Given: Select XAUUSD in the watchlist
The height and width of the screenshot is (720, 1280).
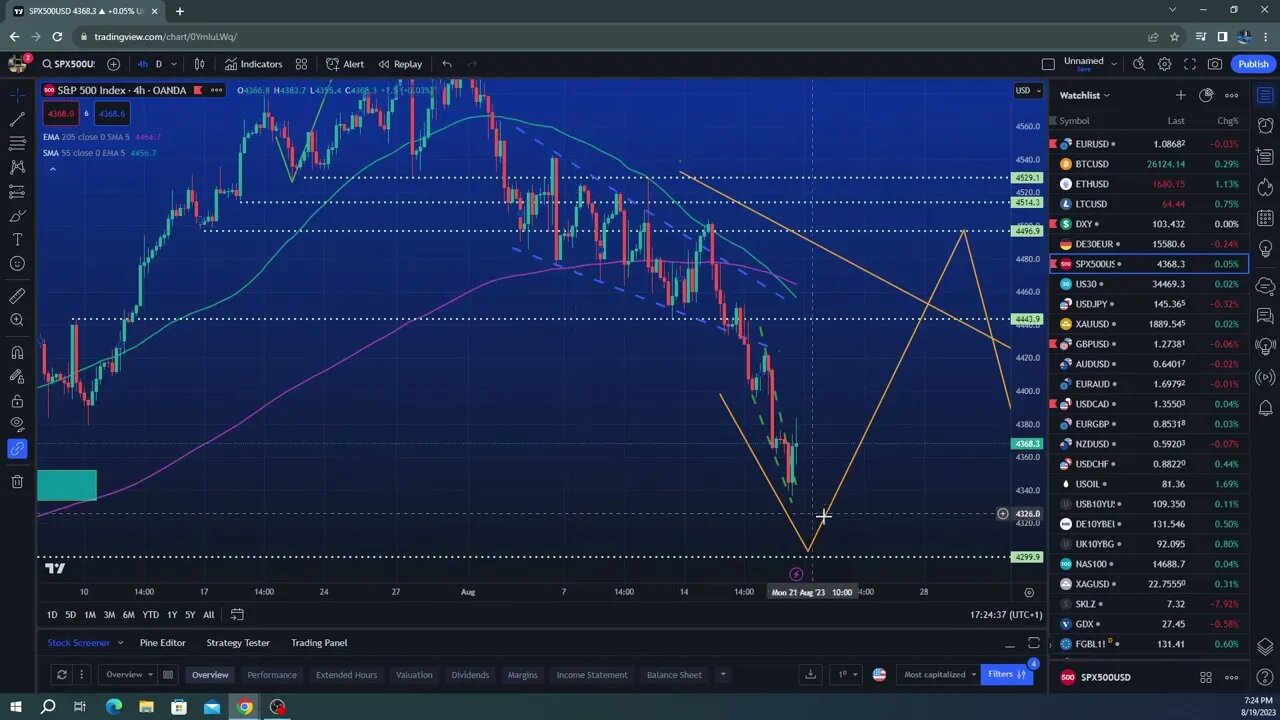Looking at the screenshot, I should pyautogui.click(x=1149, y=324).
